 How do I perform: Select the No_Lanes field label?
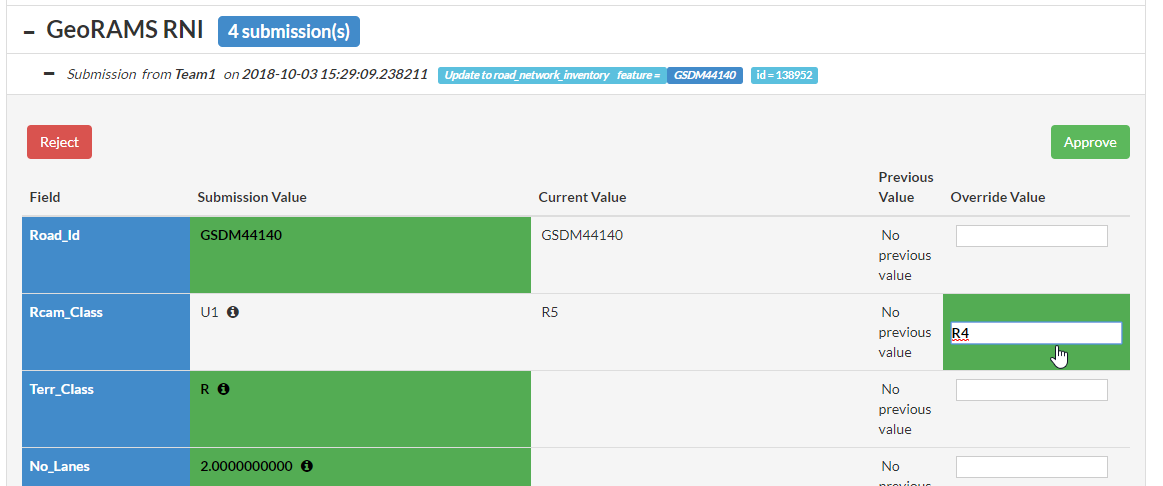(59, 466)
